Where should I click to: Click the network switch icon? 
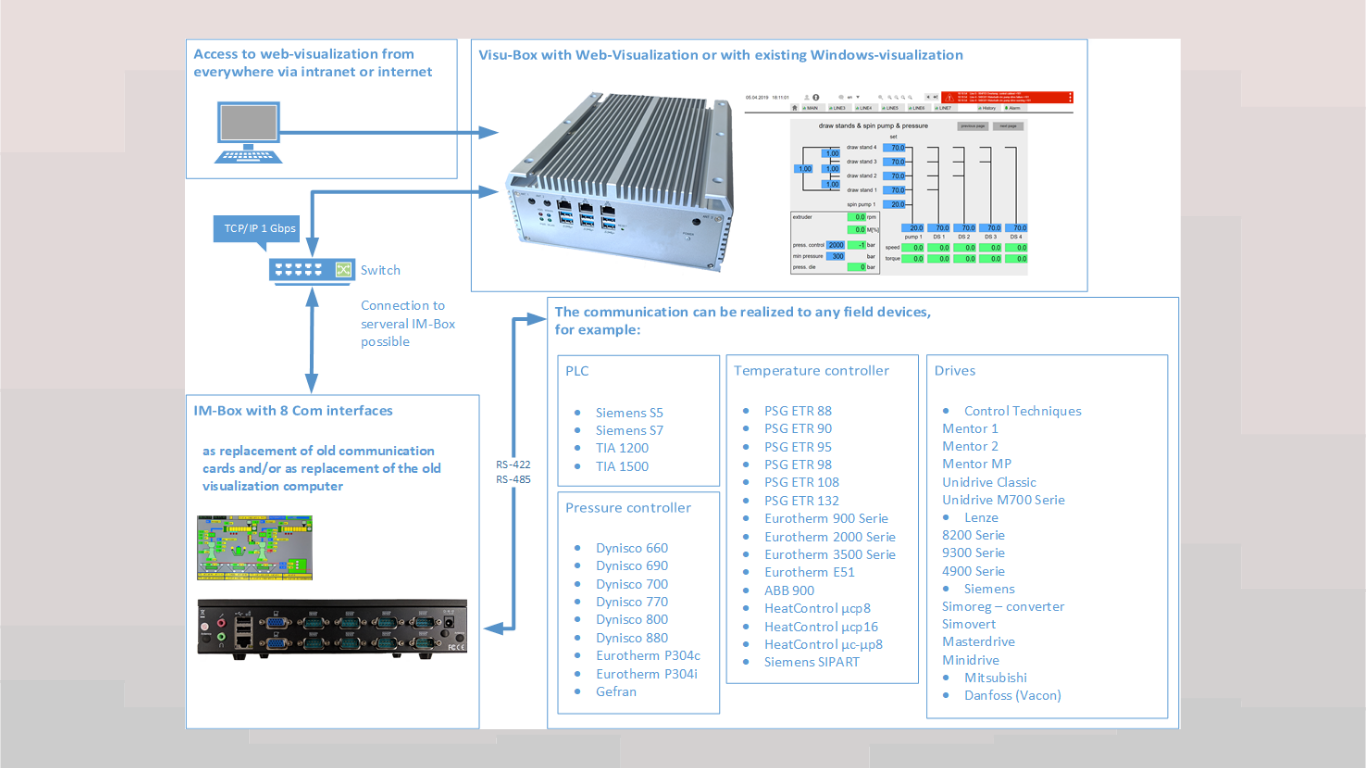(311, 270)
